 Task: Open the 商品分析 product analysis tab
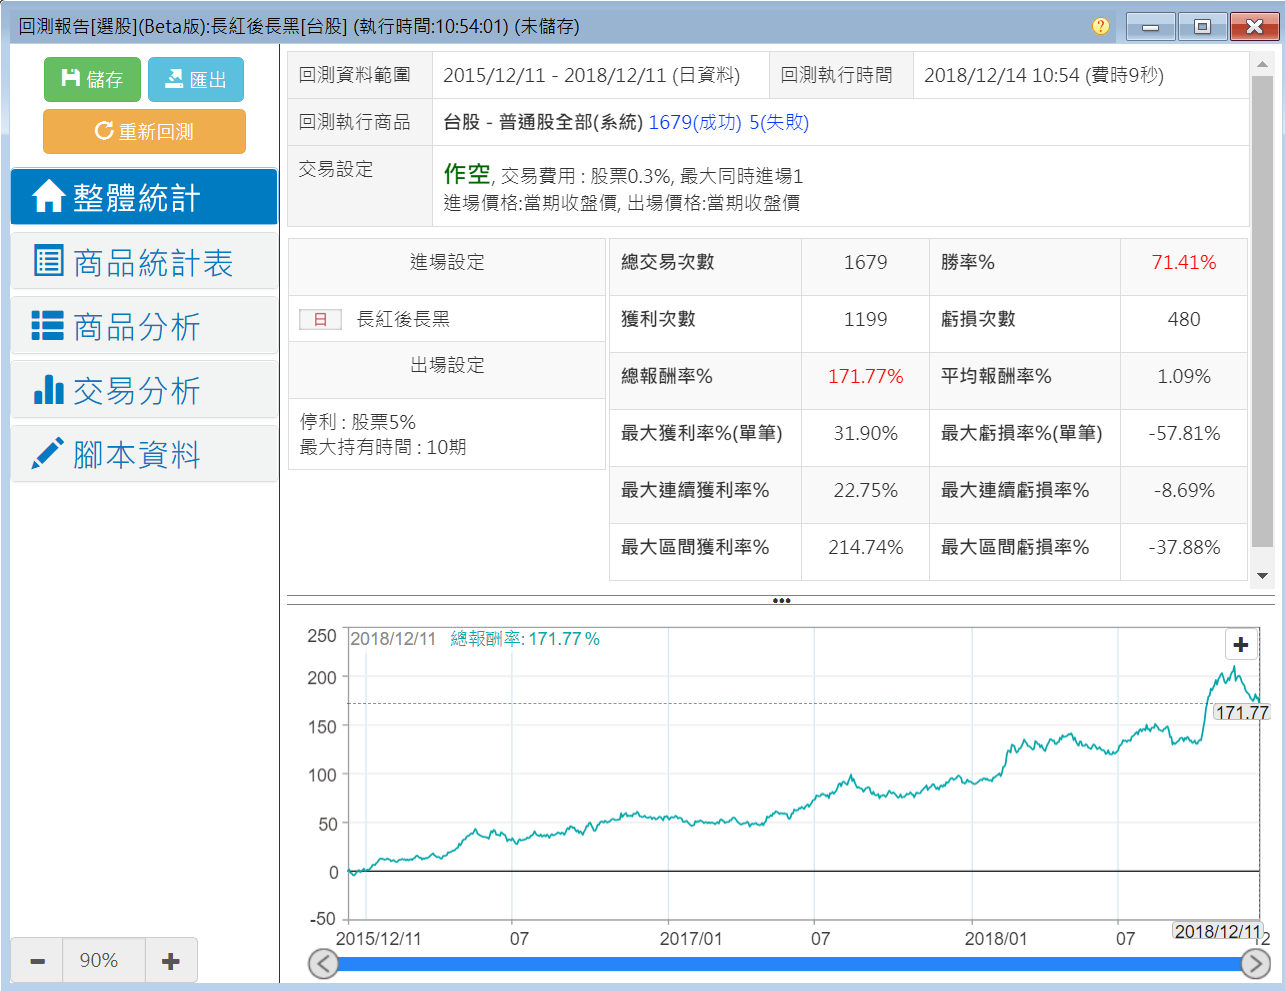[x=144, y=326]
